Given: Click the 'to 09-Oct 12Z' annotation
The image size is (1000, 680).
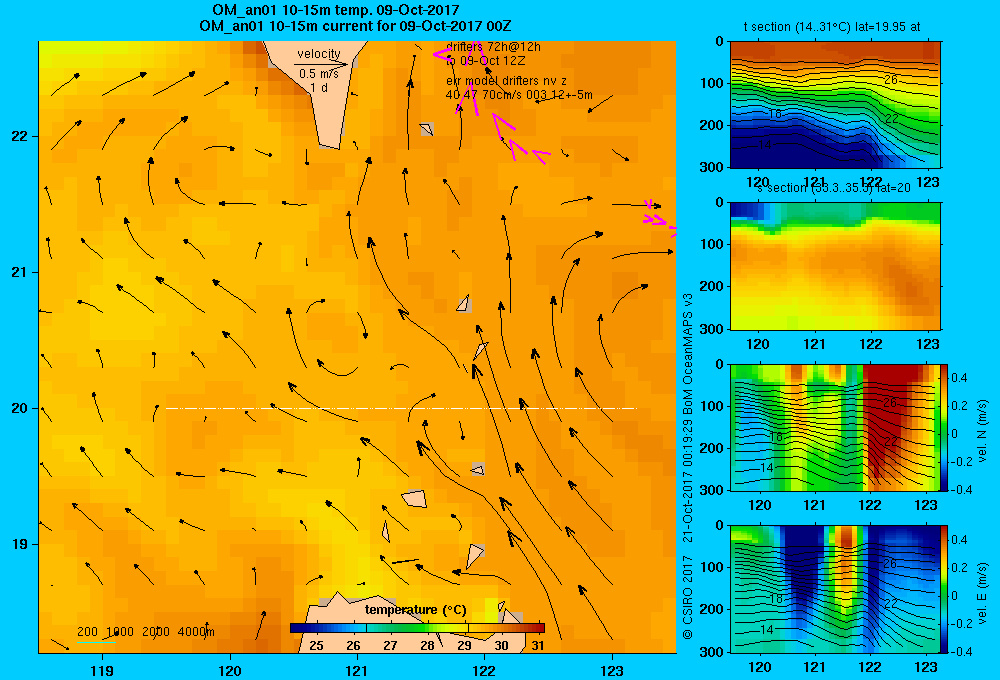Looking at the screenshot, I should pyautogui.click(x=485, y=61).
